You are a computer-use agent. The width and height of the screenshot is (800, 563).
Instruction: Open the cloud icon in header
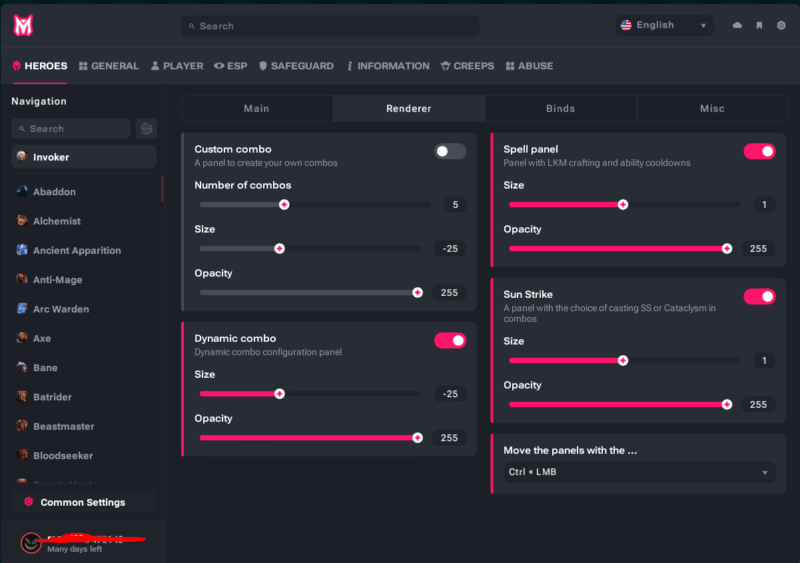coord(737,25)
